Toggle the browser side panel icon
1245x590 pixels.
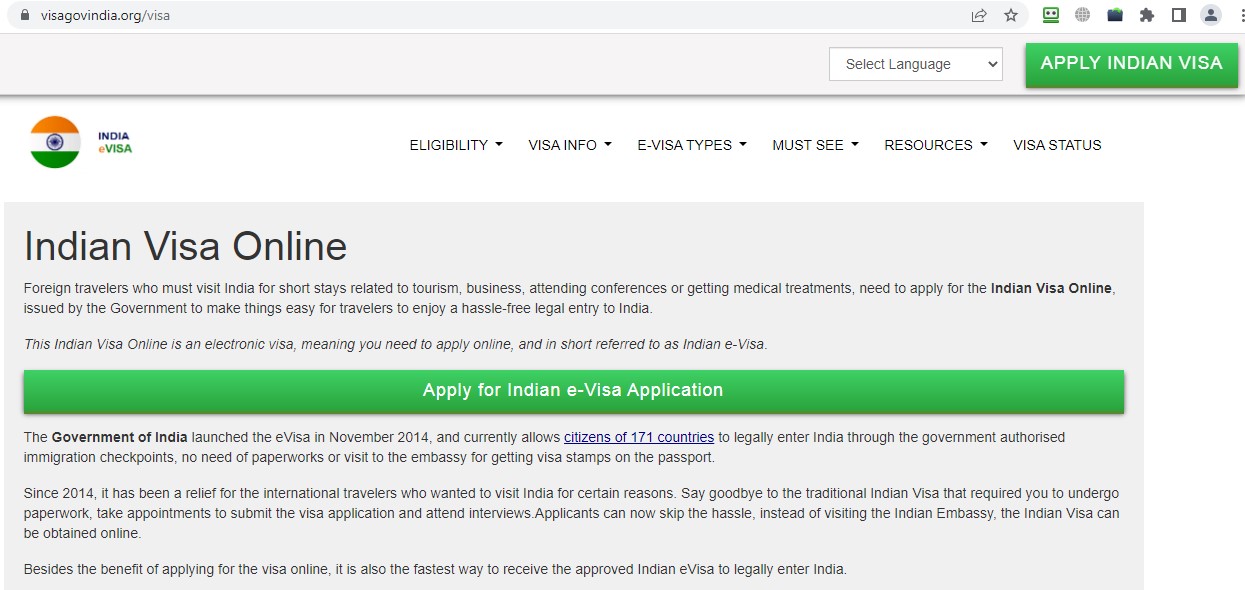click(1178, 15)
